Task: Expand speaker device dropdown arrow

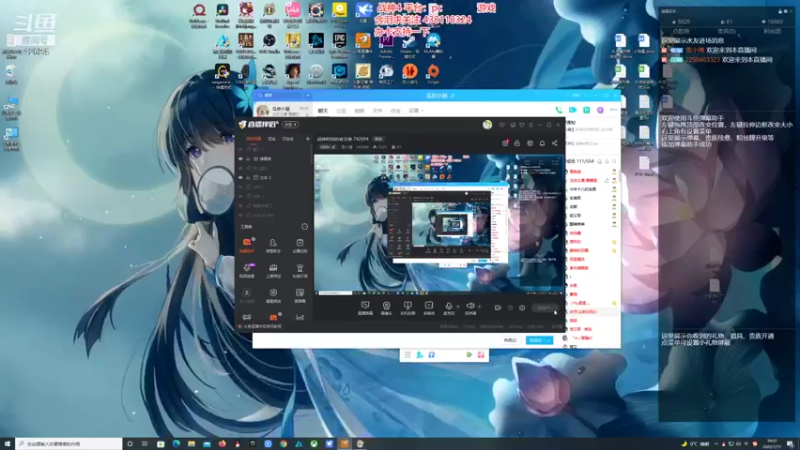Action: pos(479,307)
